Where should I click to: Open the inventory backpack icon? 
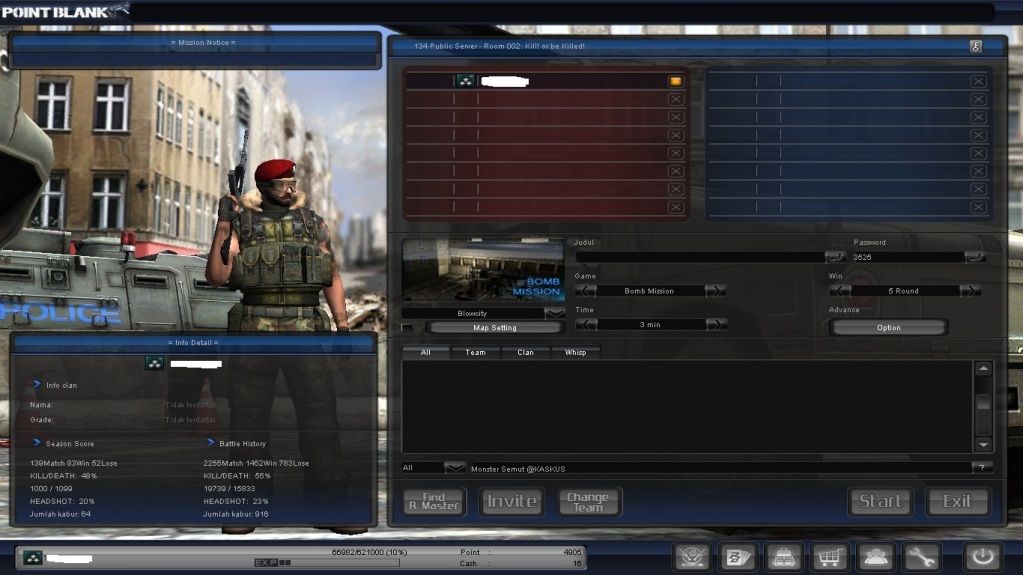pos(784,557)
